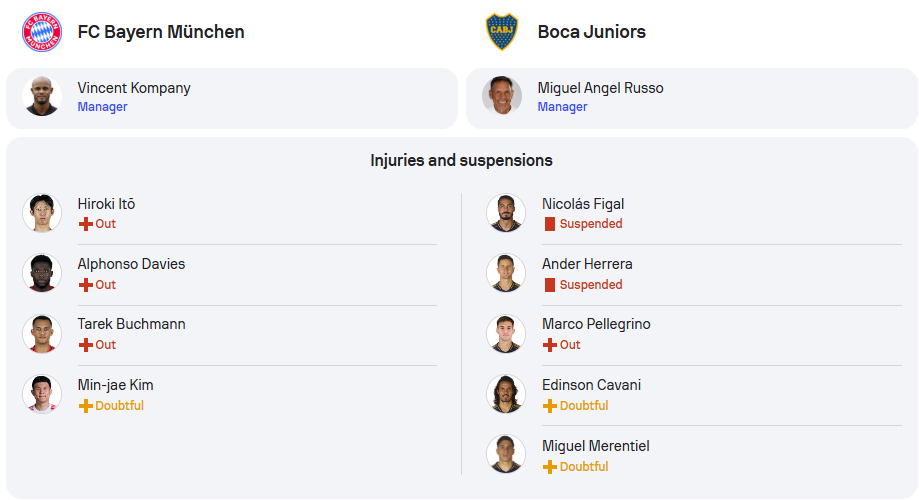Viewport: 919px width, 500px height.
Task: Click the red suspension card beside Nicolás Figal
Action: tap(550, 224)
